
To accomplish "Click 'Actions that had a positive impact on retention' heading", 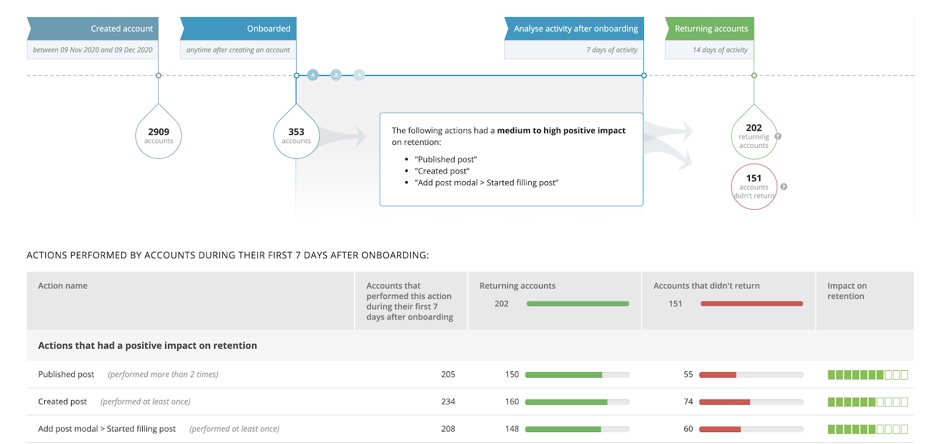I will click(x=147, y=346).
